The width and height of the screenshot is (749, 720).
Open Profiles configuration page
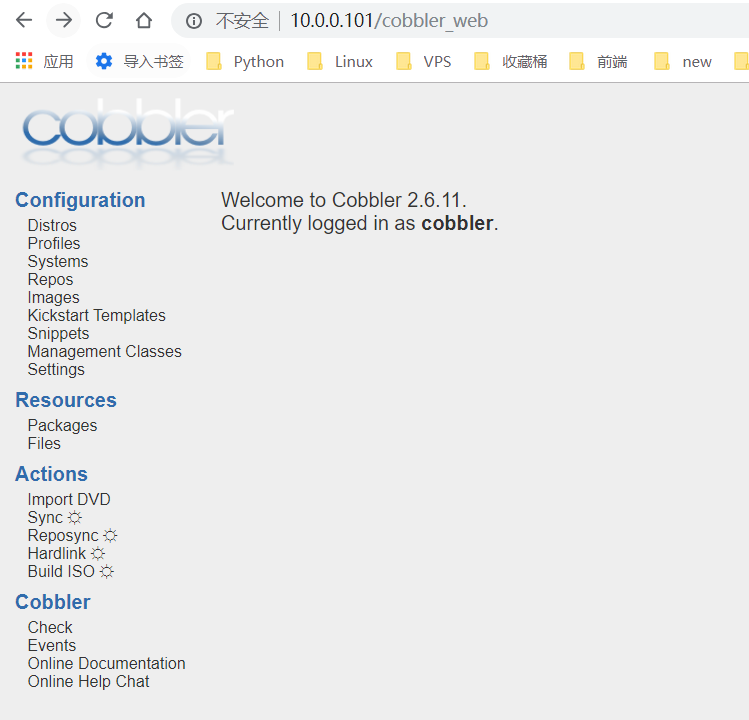coord(54,243)
